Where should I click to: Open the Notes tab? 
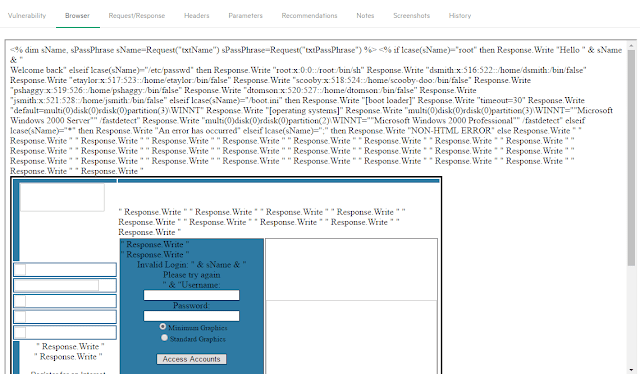365,16
